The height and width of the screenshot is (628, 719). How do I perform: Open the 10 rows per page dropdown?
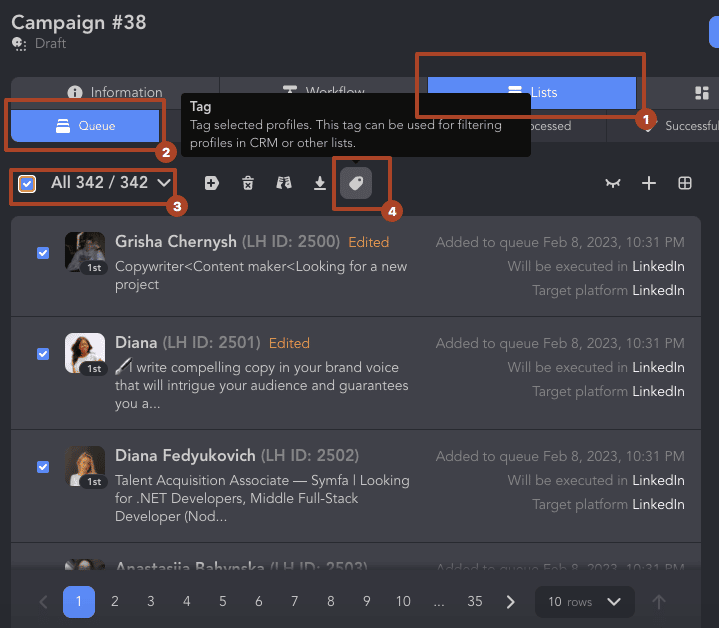coord(585,602)
